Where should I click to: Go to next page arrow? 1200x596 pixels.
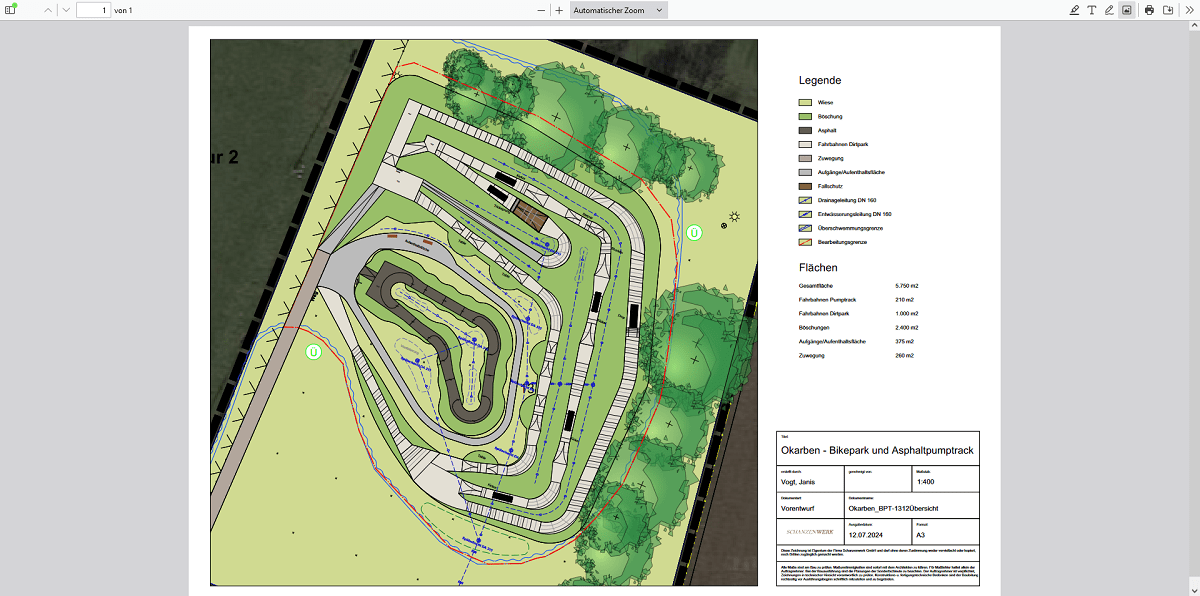(65, 10)
